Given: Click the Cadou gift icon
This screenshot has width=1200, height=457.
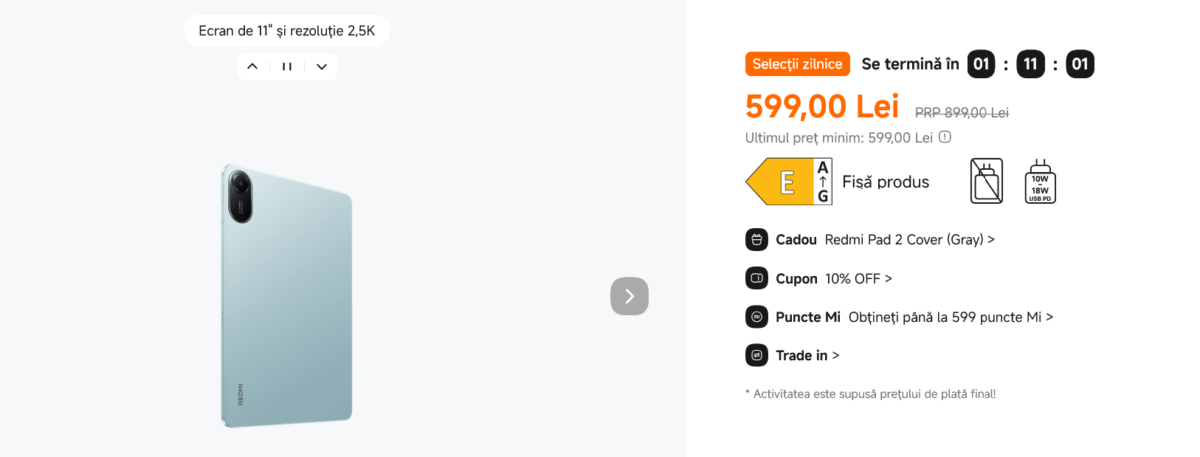Looking at the screenshot, I should [x=756, y=240].
